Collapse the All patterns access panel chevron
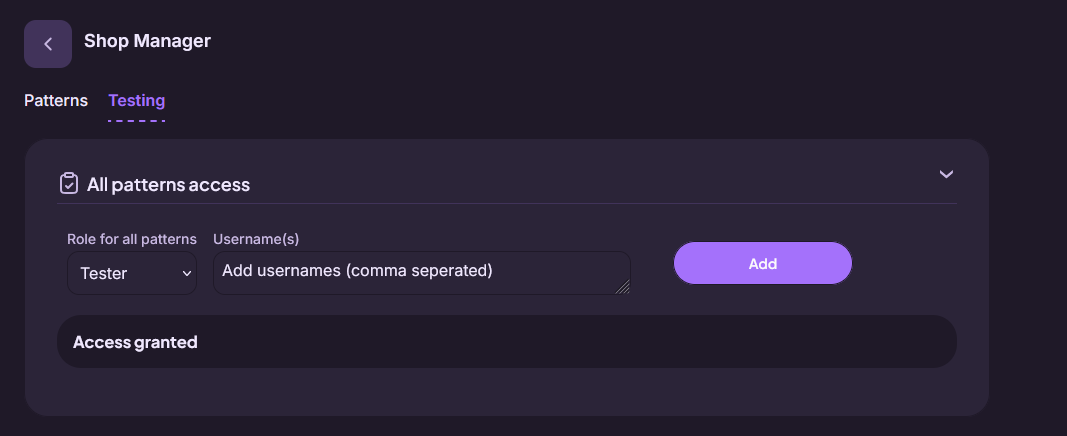The width and height of the screenshot is (1067, 436). pyautogui.click(x=946, y=174)
